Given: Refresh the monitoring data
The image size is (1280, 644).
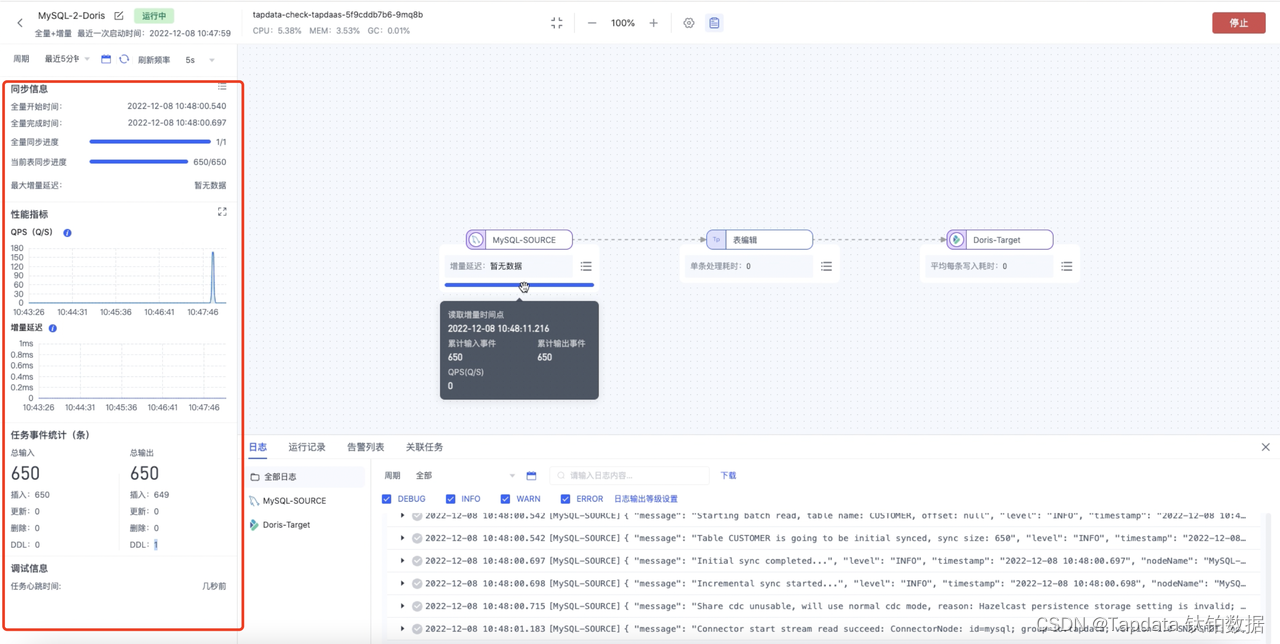Looking at the screenshot, I should (124, 59).
